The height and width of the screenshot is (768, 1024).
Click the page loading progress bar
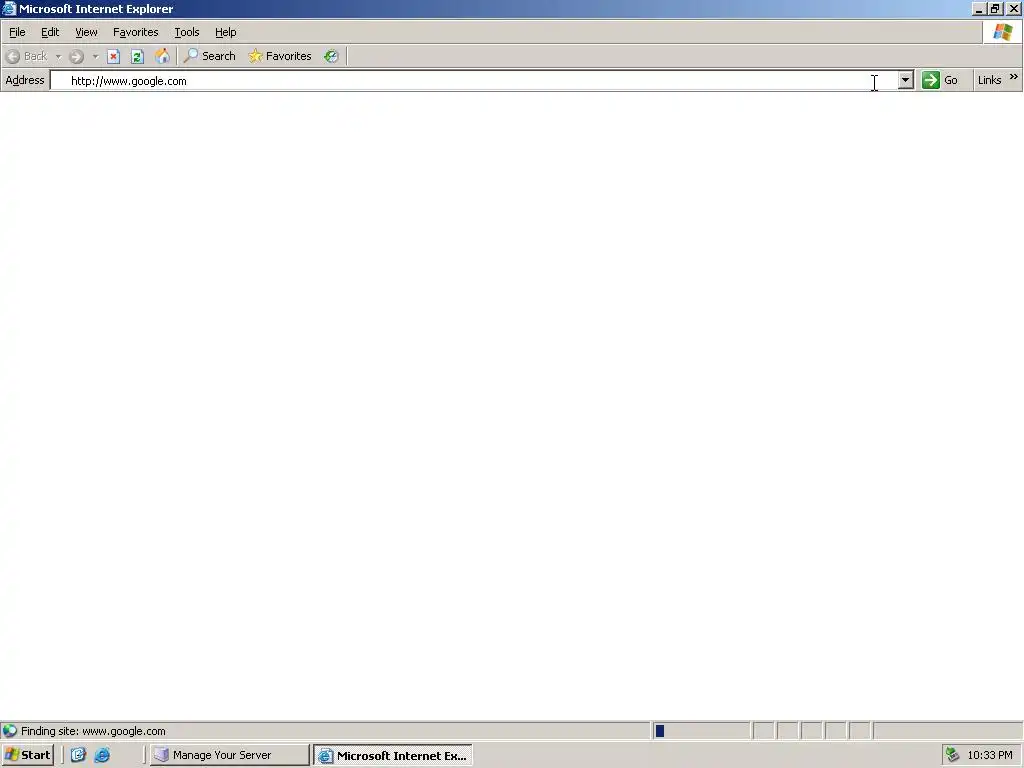(x=702, y=731)
